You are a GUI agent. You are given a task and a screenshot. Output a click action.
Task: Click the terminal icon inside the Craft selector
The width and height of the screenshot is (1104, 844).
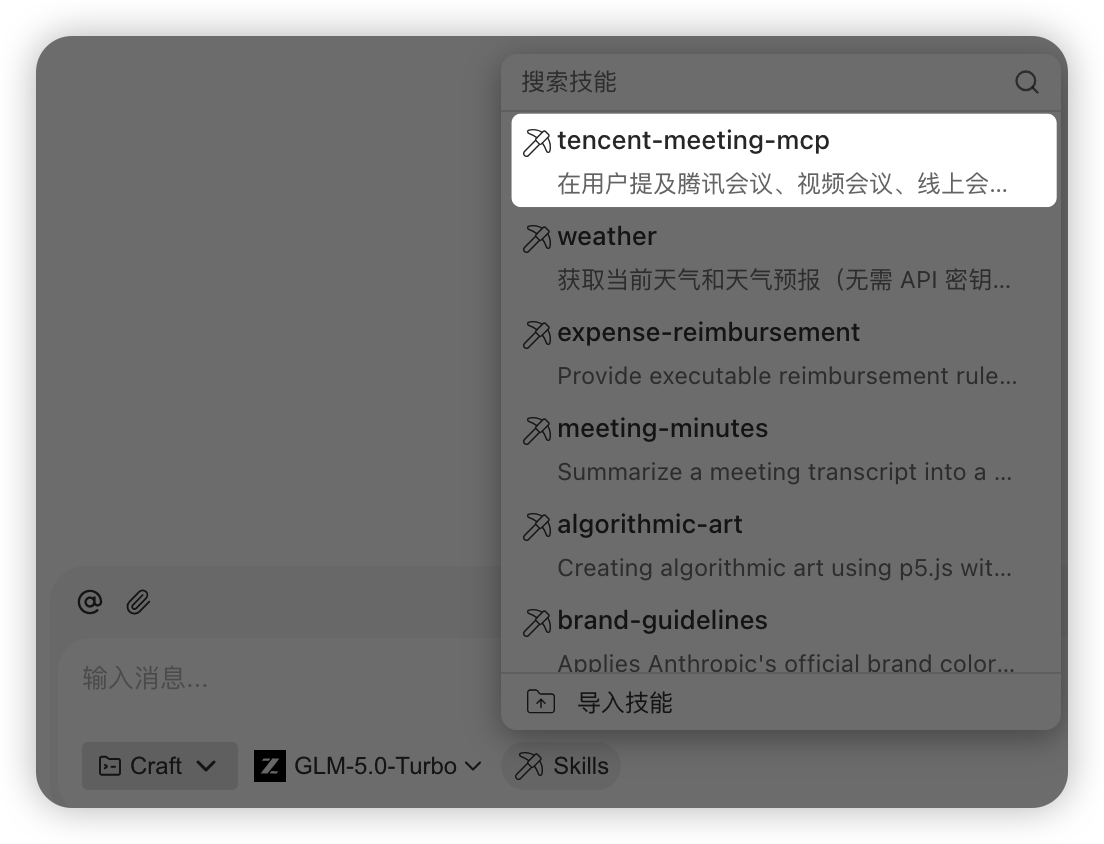(x=108, y=766)
